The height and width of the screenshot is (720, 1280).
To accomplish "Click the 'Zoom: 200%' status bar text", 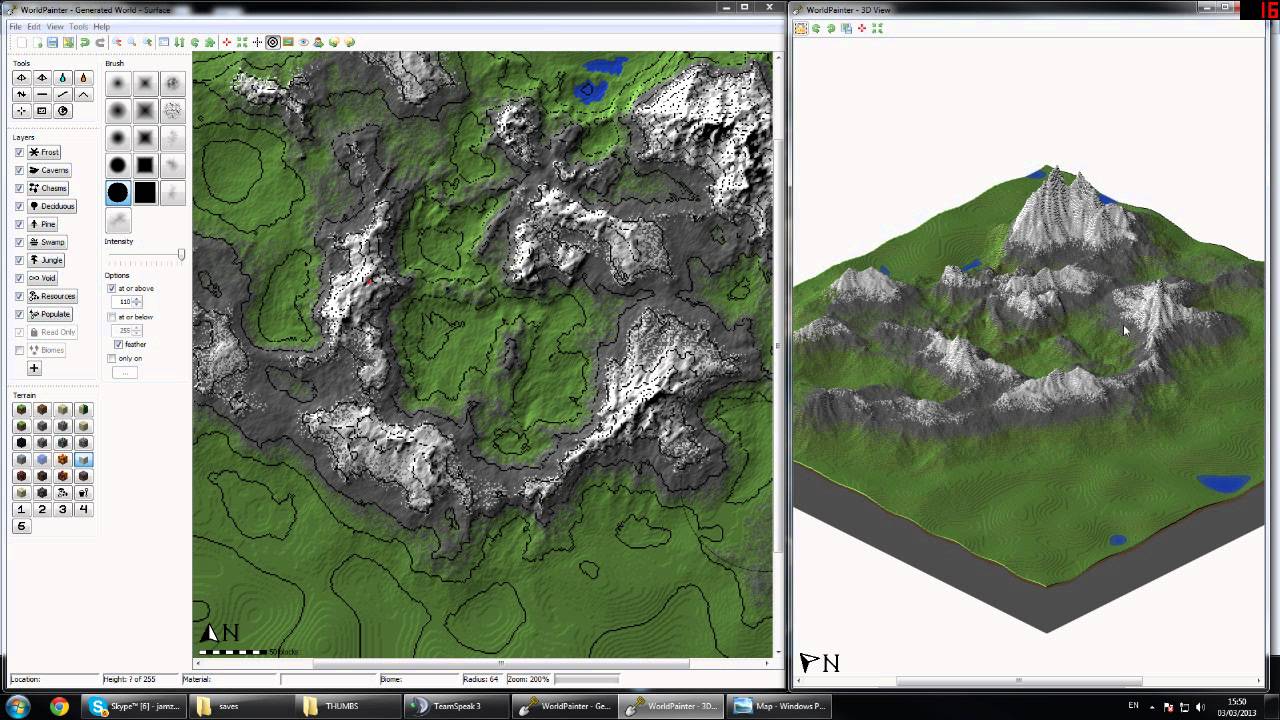I will pos(528,679).
